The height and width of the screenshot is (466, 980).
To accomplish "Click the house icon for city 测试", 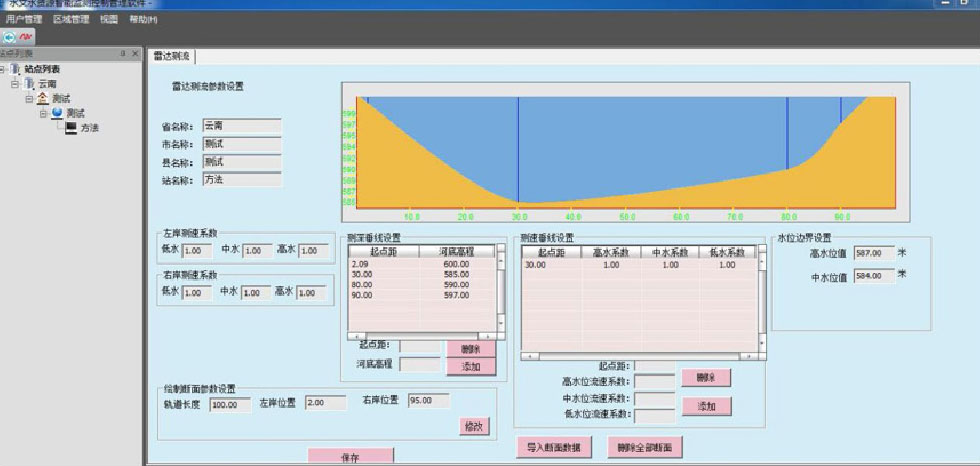I will [x=42, y=98].
